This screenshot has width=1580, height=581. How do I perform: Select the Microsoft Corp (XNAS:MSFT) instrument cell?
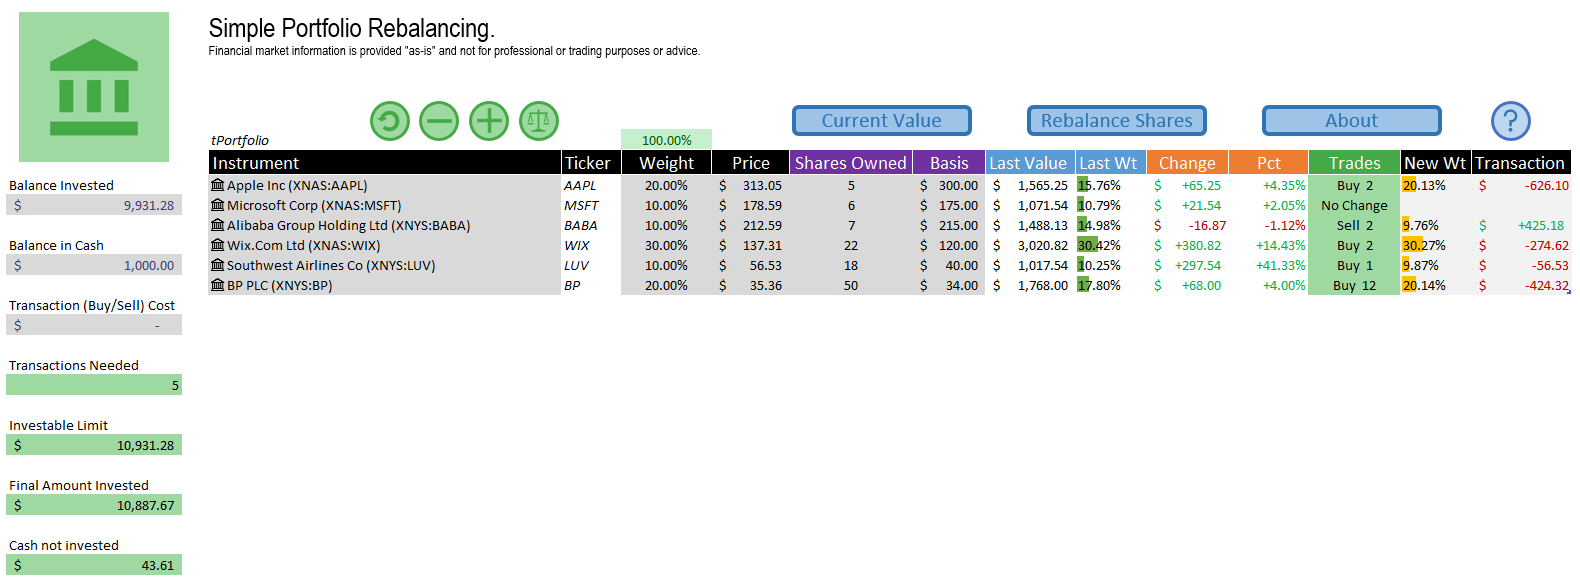point(384,205)
